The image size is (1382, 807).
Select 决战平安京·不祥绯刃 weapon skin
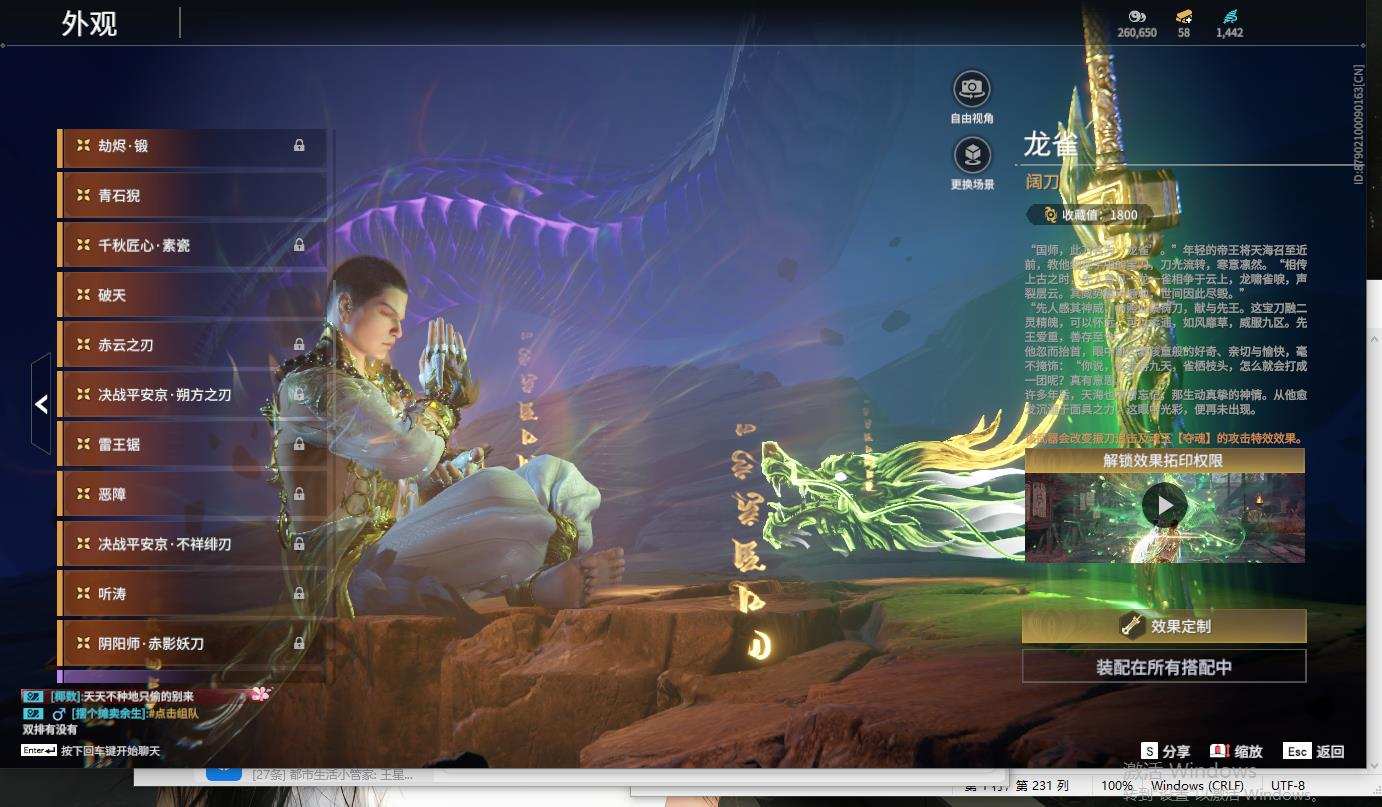point(192,544)
